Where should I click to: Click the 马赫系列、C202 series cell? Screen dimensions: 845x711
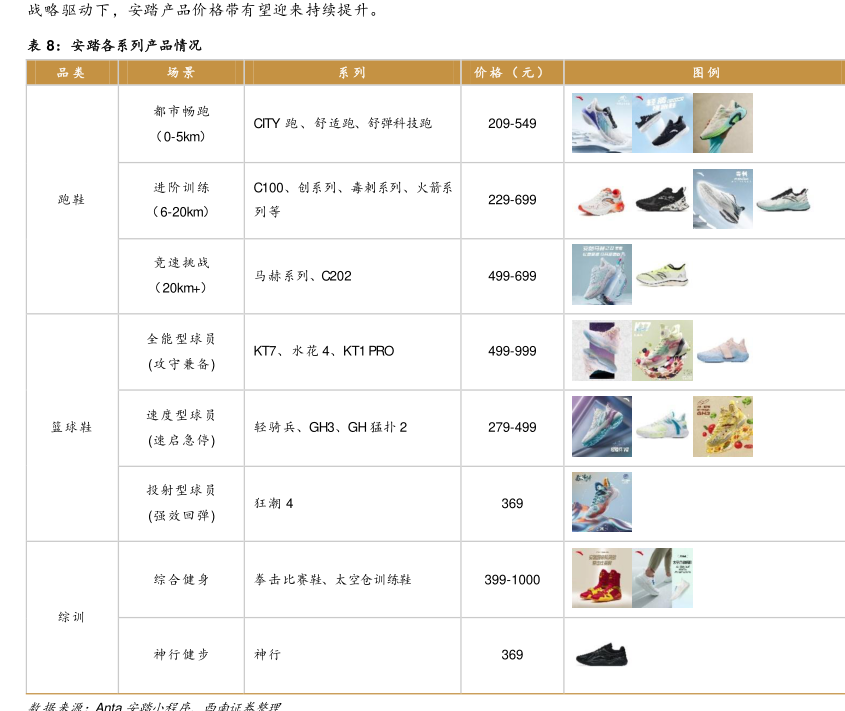click(303, 276)
